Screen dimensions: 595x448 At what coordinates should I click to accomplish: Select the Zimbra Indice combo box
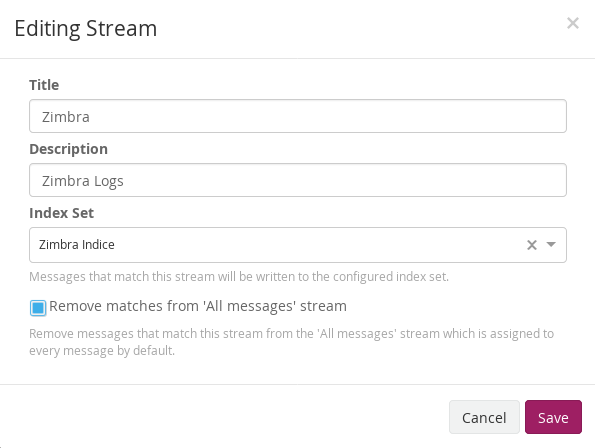[x=298, y=245]
